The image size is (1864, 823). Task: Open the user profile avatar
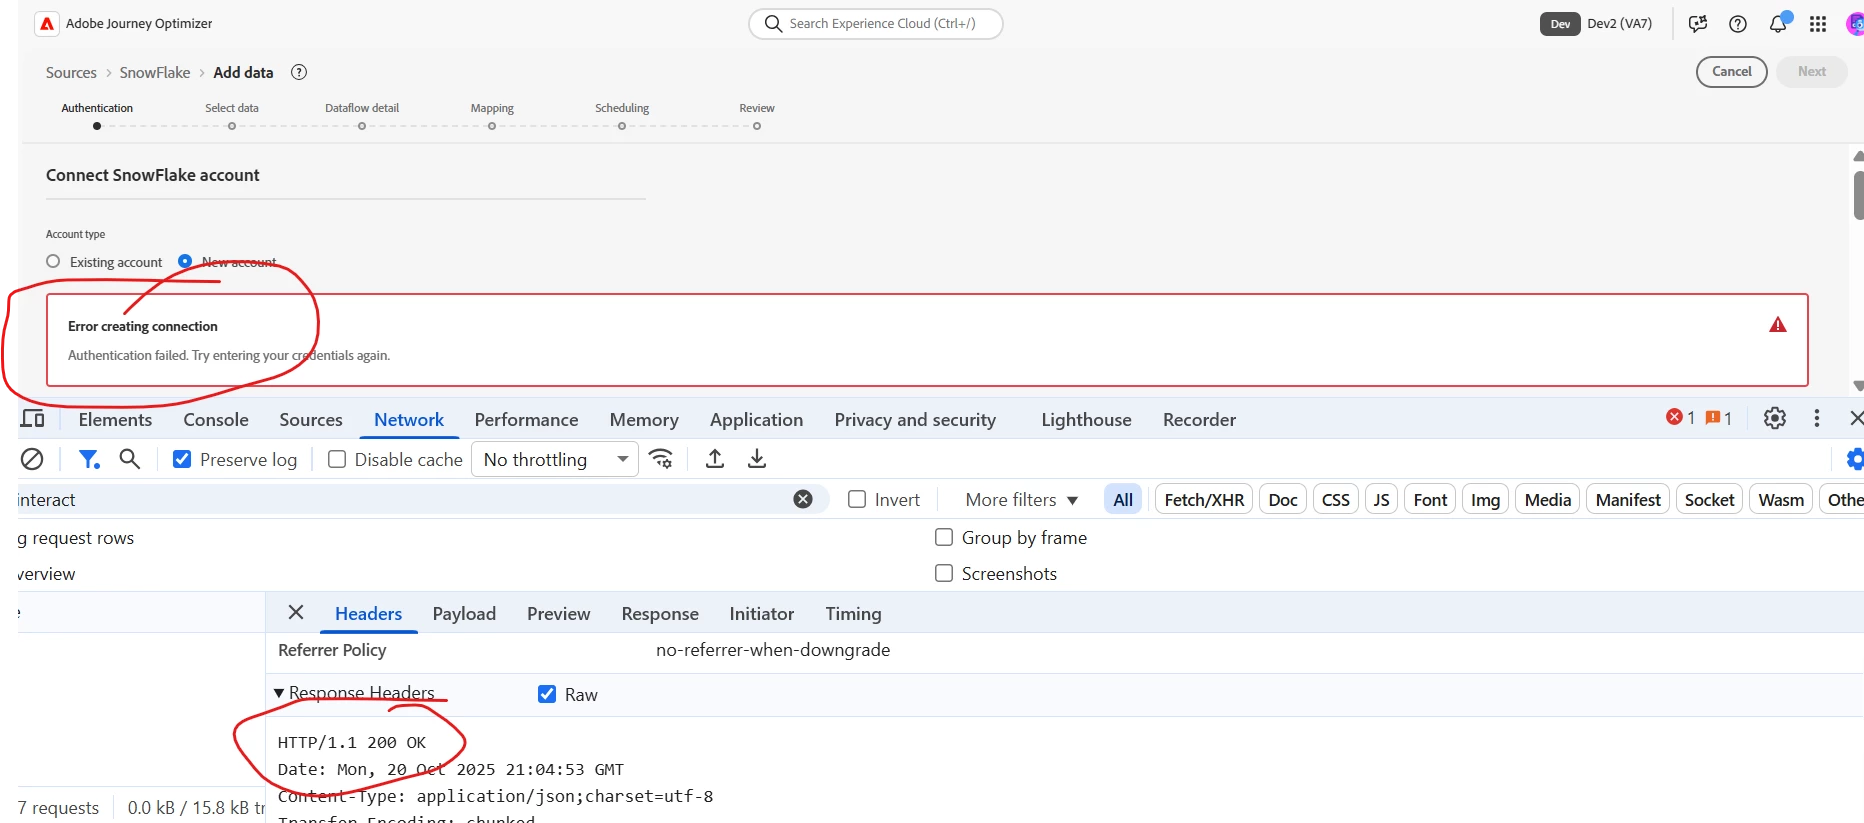point(1855,24)
